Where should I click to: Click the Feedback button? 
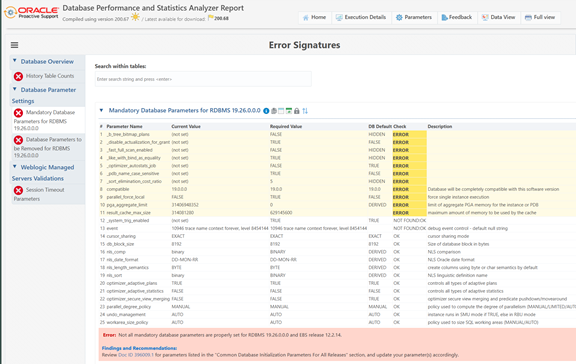pyautogui.click(x=457, y=17)
